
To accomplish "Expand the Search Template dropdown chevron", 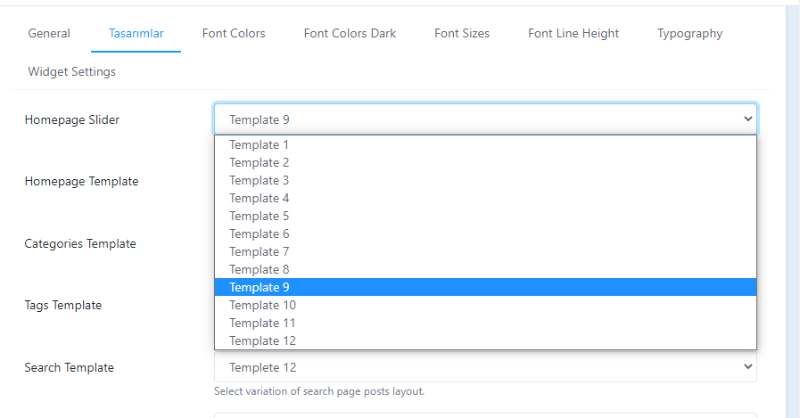I will point(748,366).
